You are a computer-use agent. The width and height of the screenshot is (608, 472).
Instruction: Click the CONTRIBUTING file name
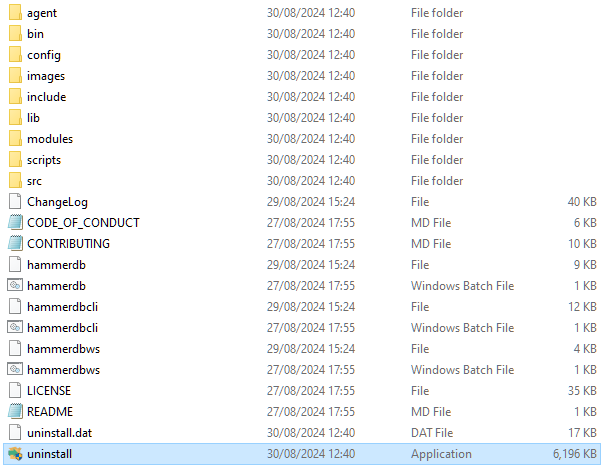[68, 244]
